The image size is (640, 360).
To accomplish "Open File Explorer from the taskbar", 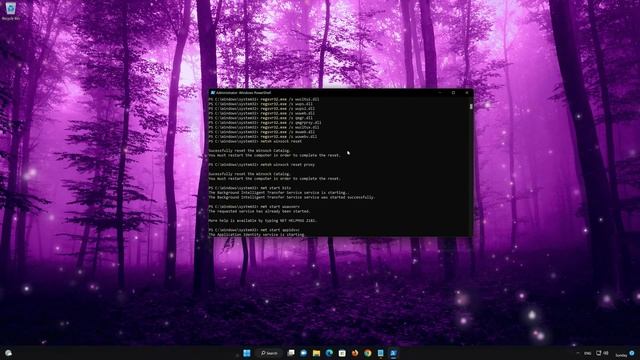I will pyautogui.click(x=316, y=353).
